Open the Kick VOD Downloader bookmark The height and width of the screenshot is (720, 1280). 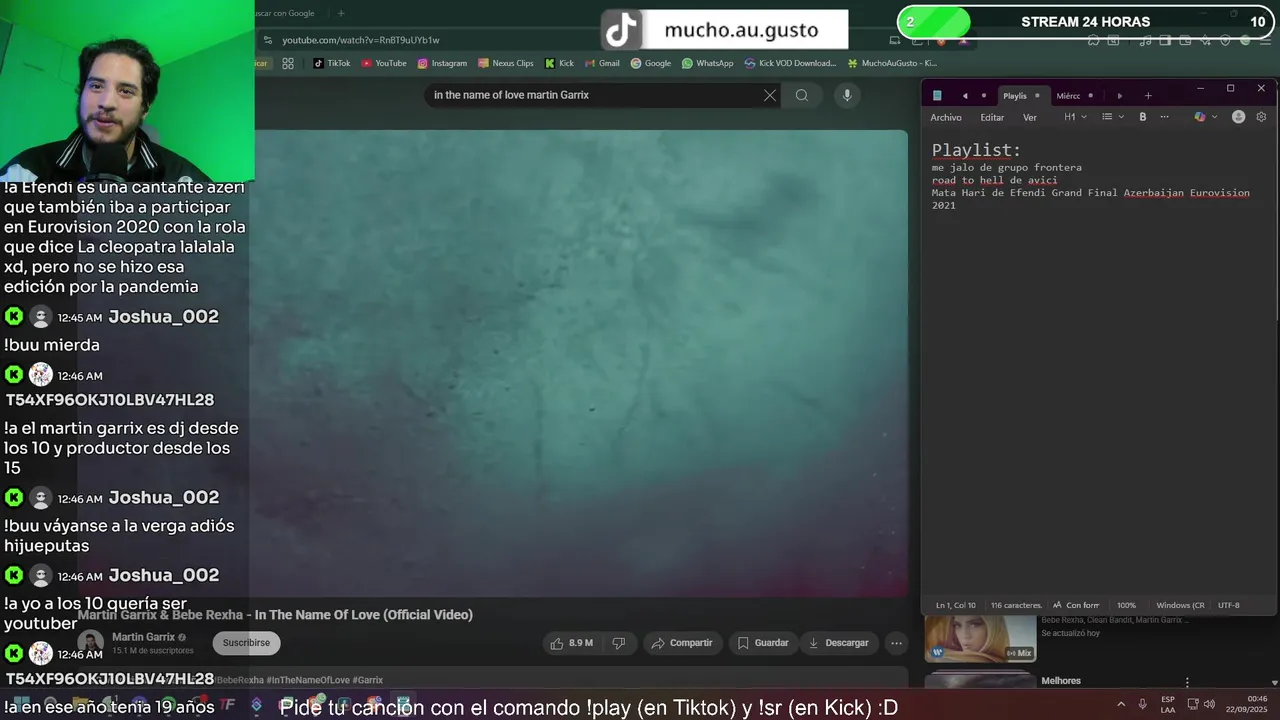coord(790,63)
